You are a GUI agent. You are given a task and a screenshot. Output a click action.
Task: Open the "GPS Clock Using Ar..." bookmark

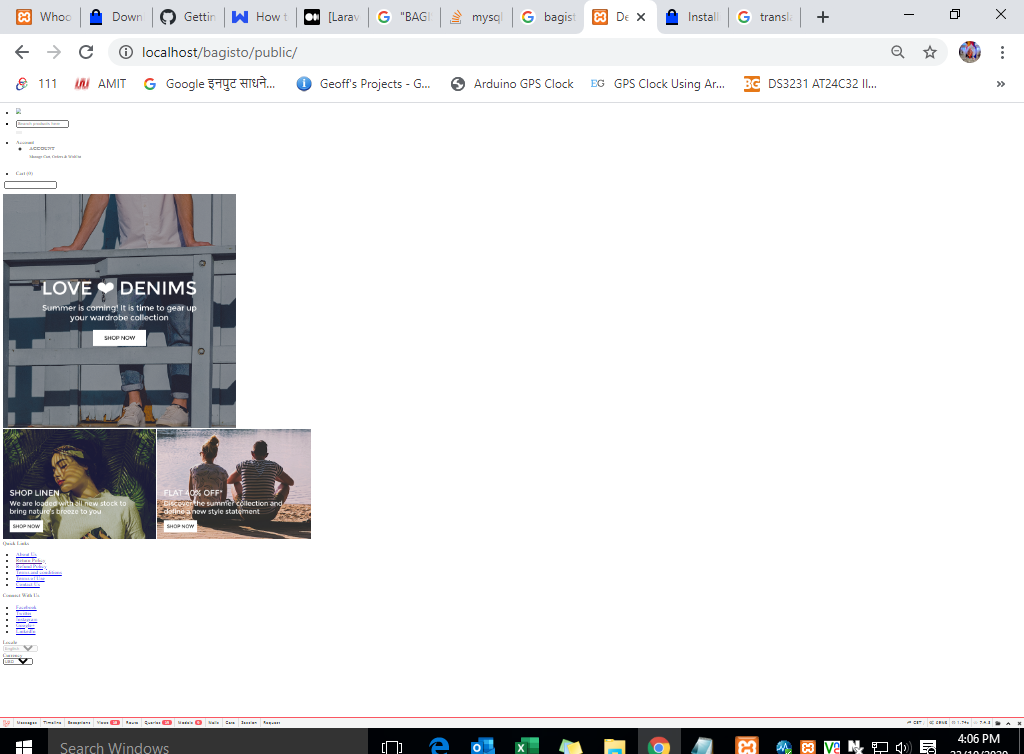click(x=658, y=84)
